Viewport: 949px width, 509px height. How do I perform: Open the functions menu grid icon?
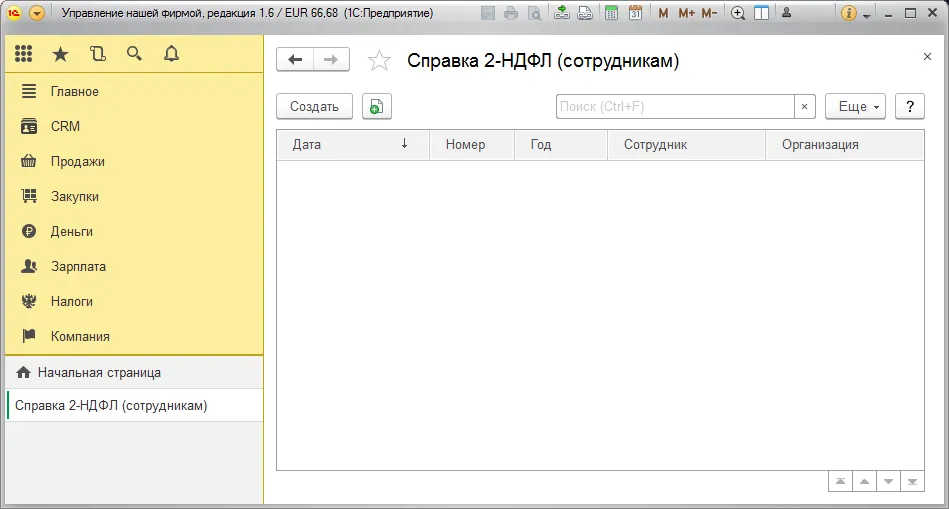24,54
